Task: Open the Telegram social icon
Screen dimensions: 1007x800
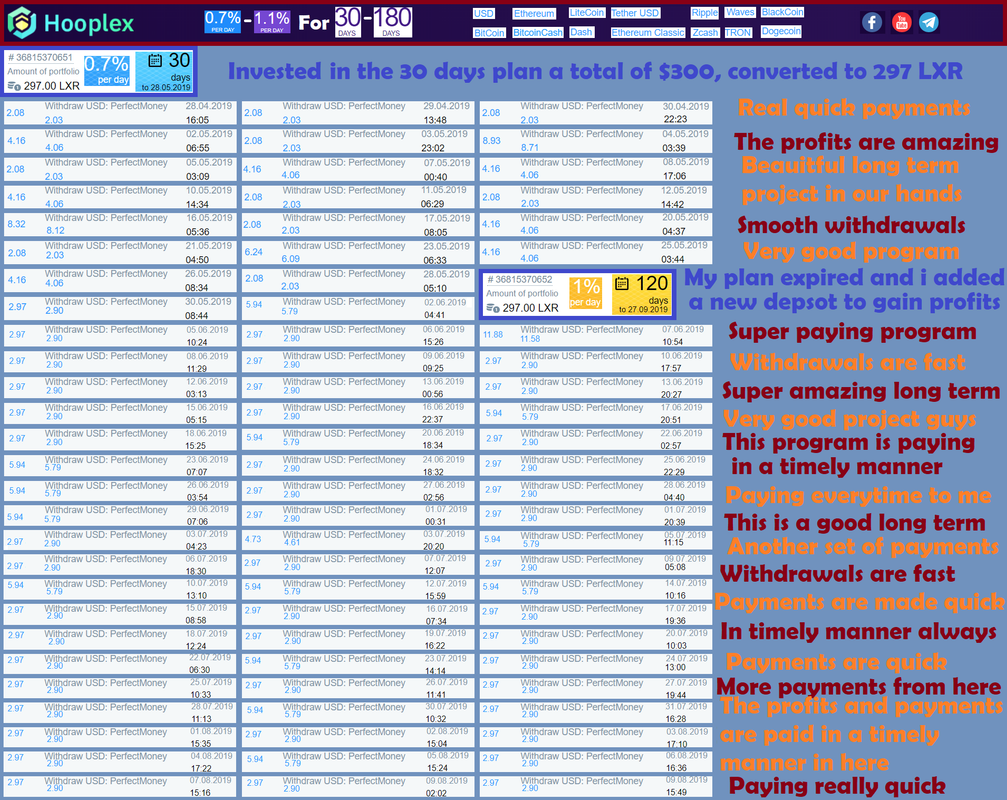Action: pyautogui.click(x=929, y=22)
